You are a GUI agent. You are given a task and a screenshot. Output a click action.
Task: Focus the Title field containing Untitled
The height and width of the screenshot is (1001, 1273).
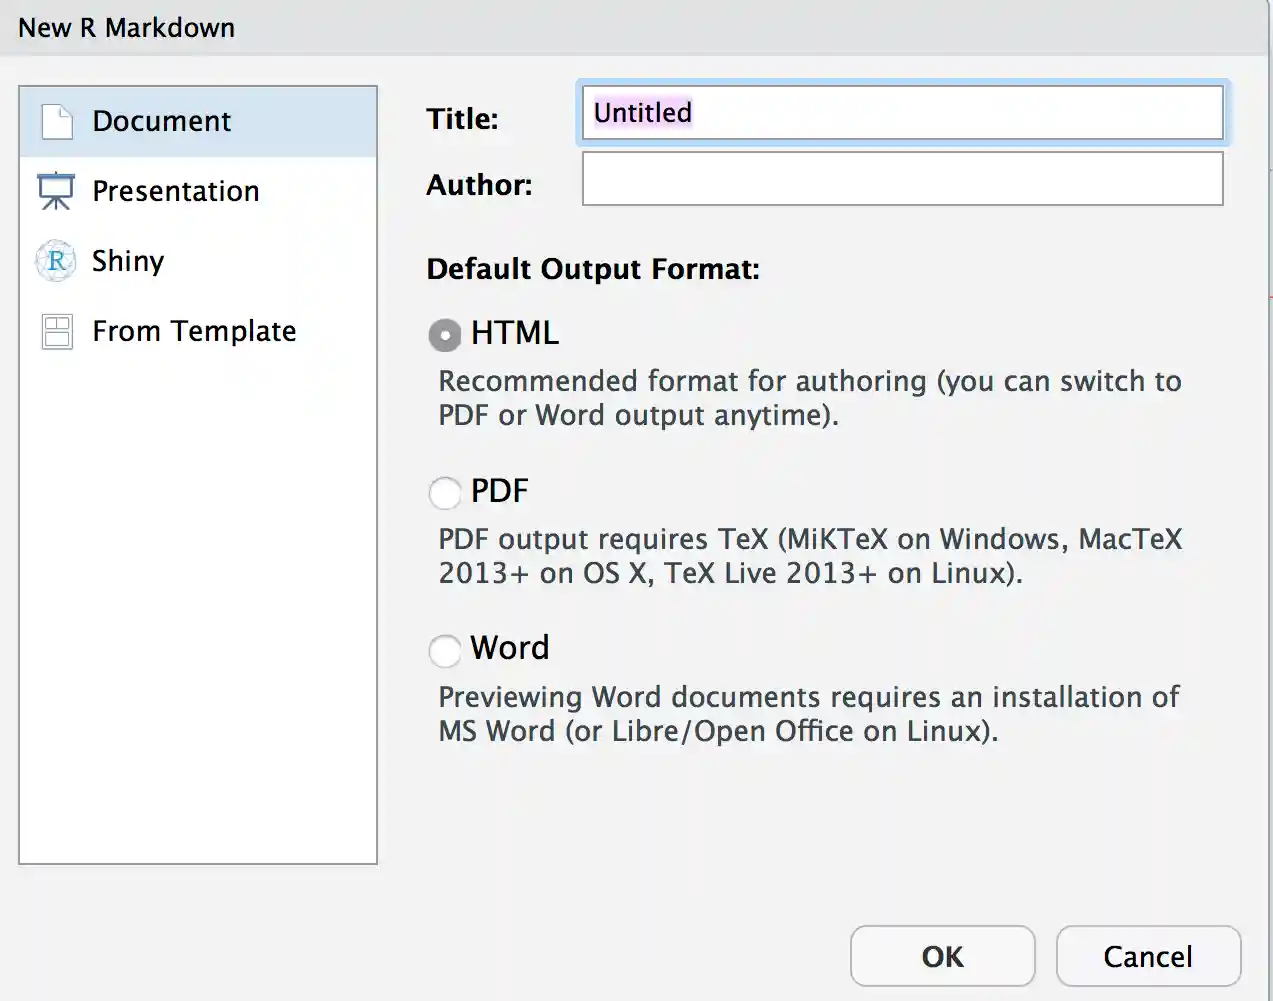(x=902, y=113)
